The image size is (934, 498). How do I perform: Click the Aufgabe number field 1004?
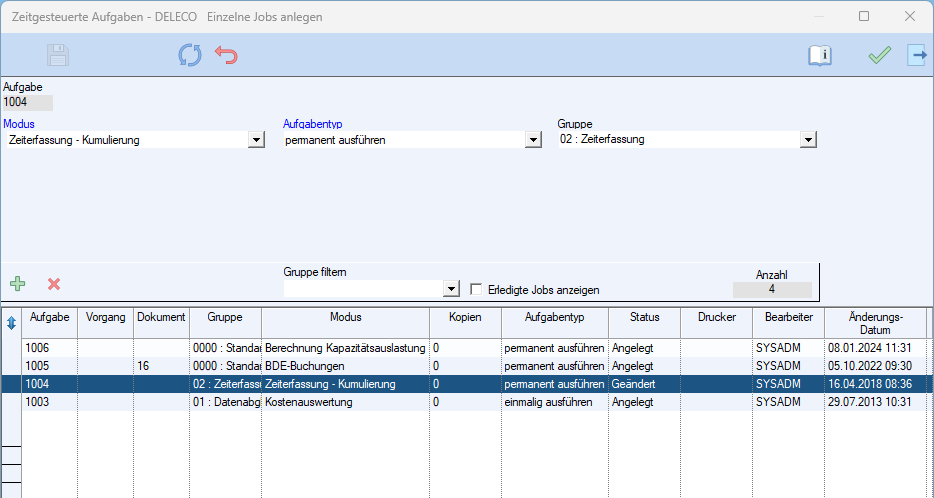(28, 102)
